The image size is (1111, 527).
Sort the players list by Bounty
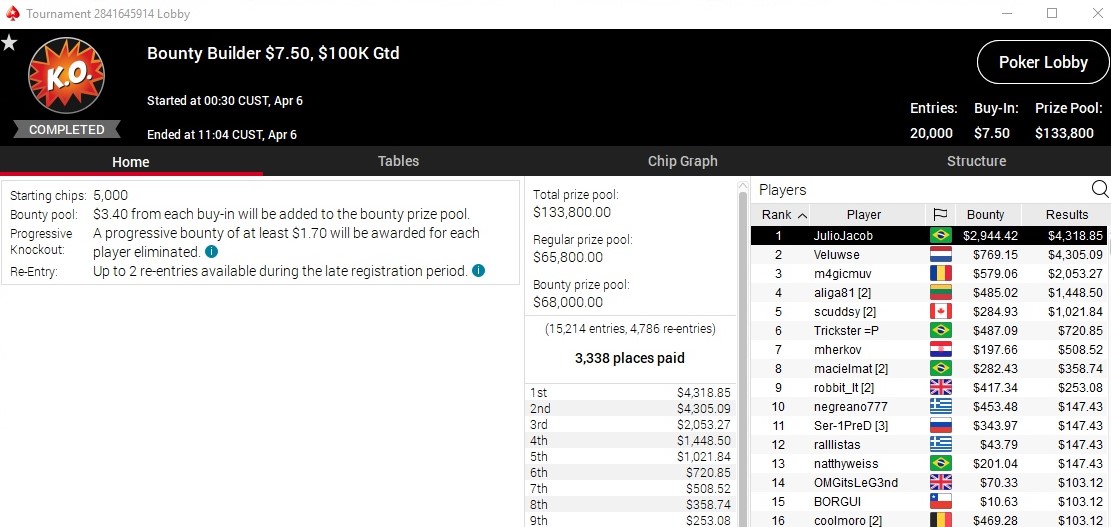point(985,215)
